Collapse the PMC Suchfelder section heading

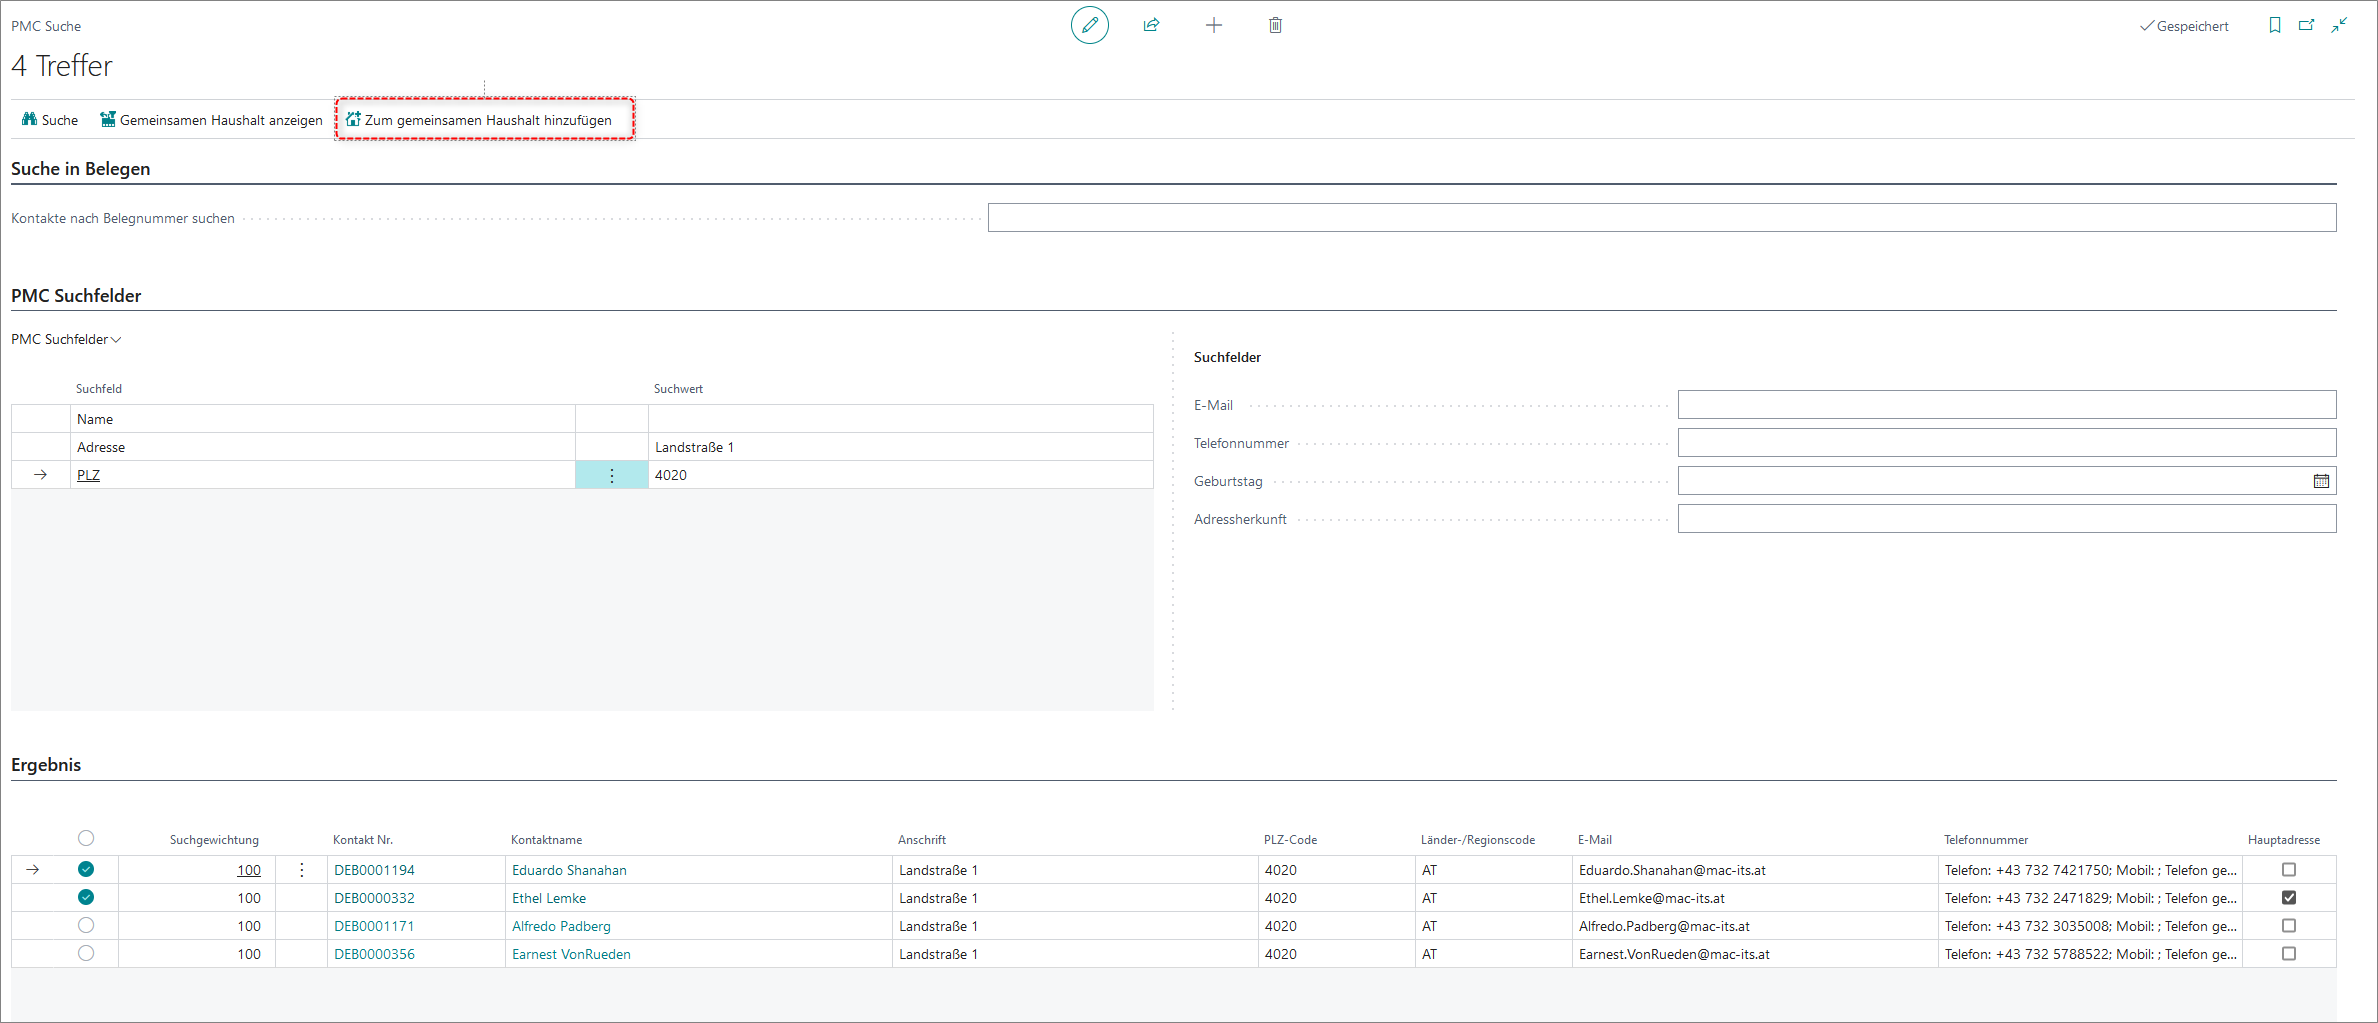pos(76,296)
